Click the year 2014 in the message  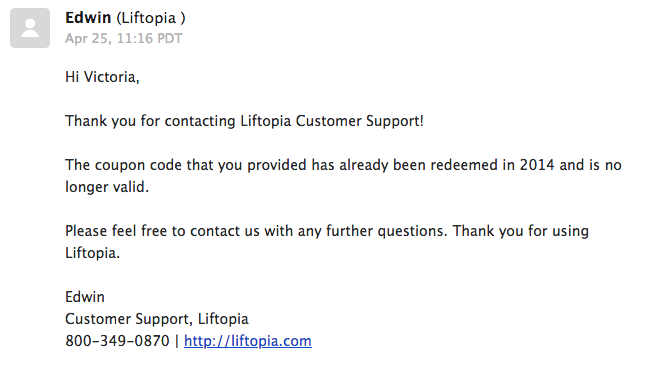(x=537, y=165)
